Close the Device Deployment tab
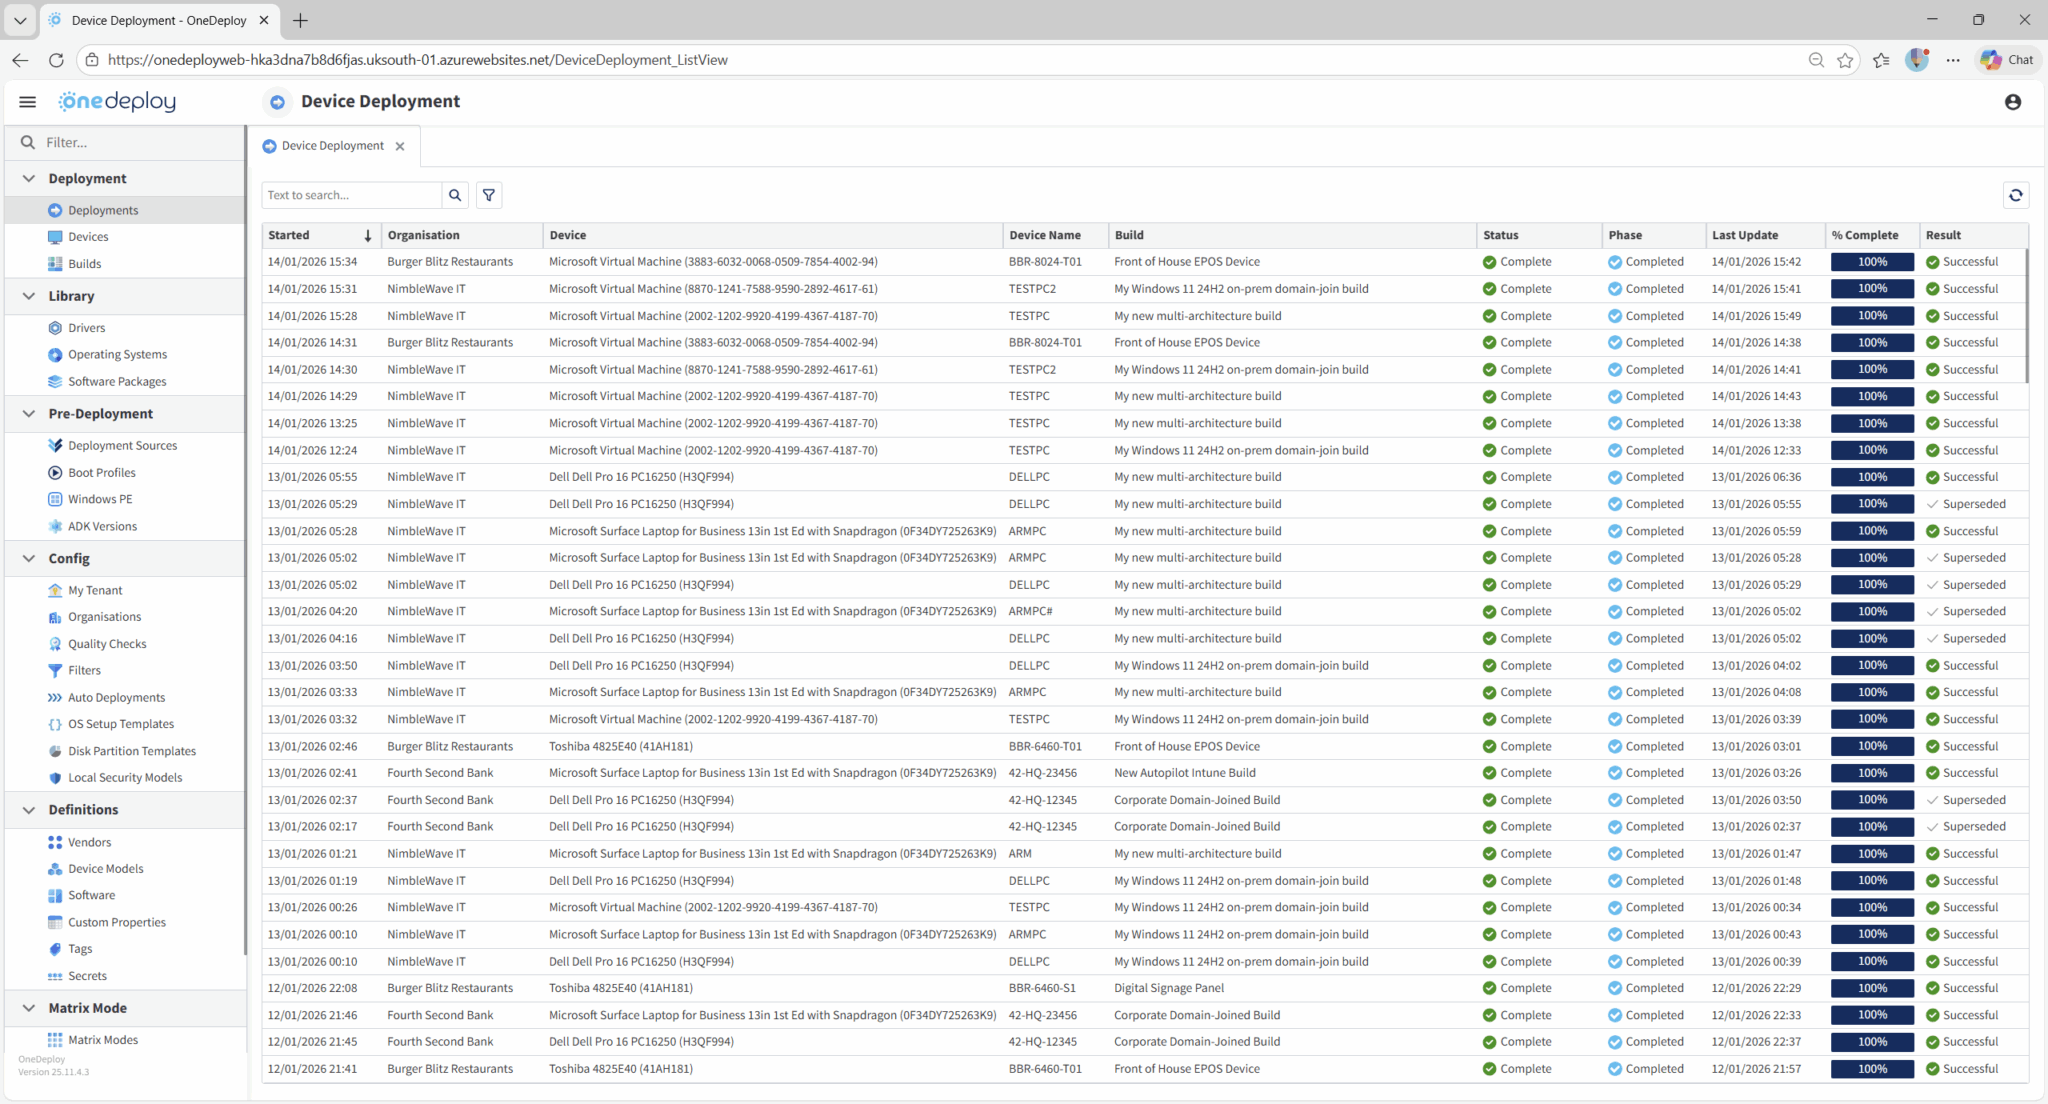 pos(400,146)
